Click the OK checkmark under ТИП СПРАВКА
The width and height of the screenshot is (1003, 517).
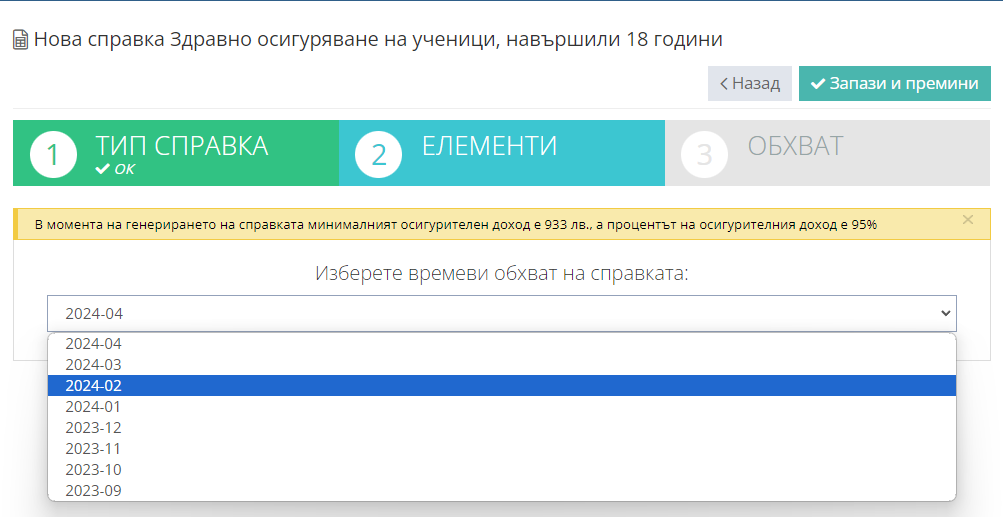[102, 169]
